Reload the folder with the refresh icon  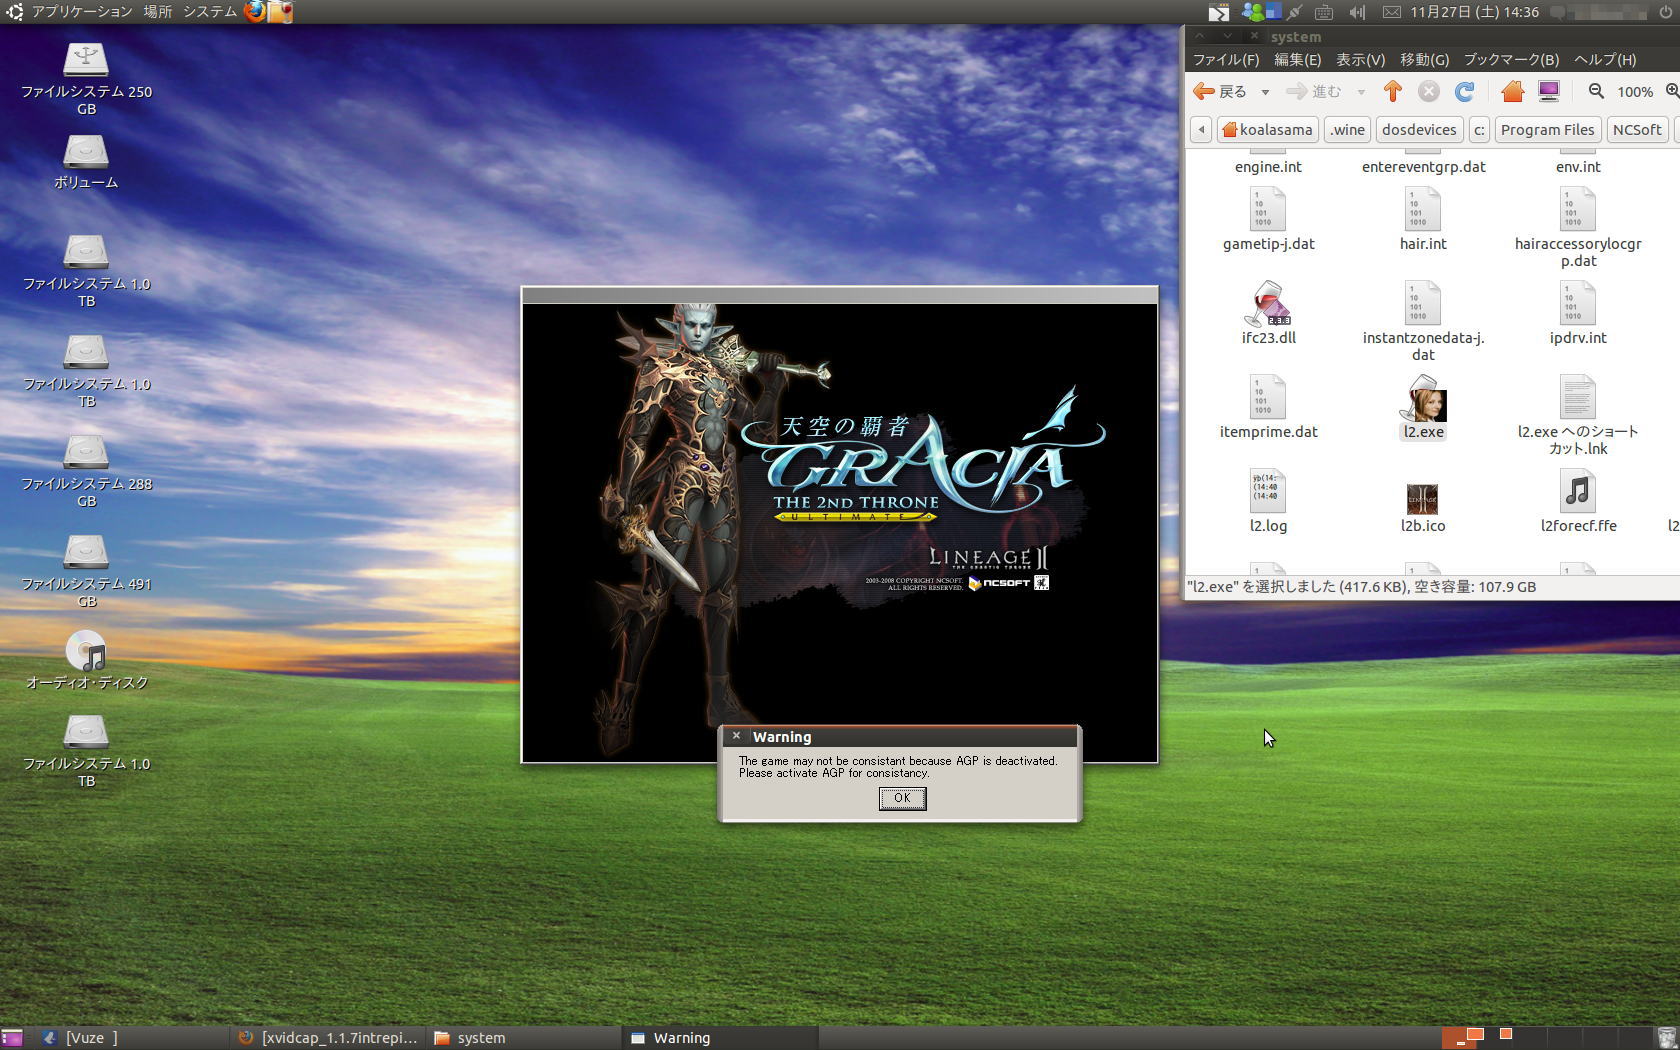pos(1465,92)
